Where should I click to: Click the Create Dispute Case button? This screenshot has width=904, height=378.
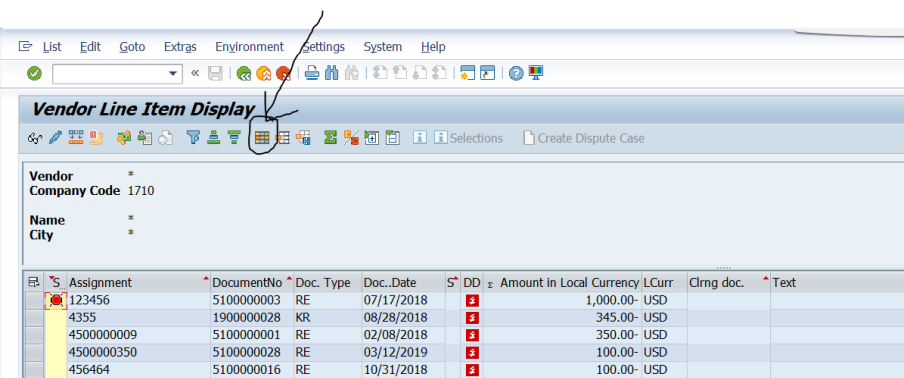coord(583,138)
